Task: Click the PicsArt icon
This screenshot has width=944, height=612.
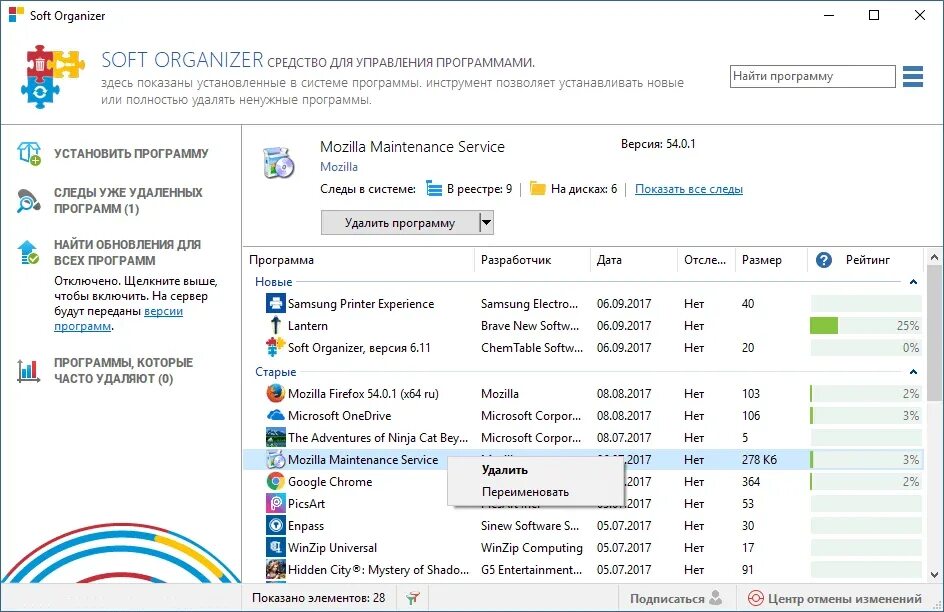Action: (x=275, y=503)
